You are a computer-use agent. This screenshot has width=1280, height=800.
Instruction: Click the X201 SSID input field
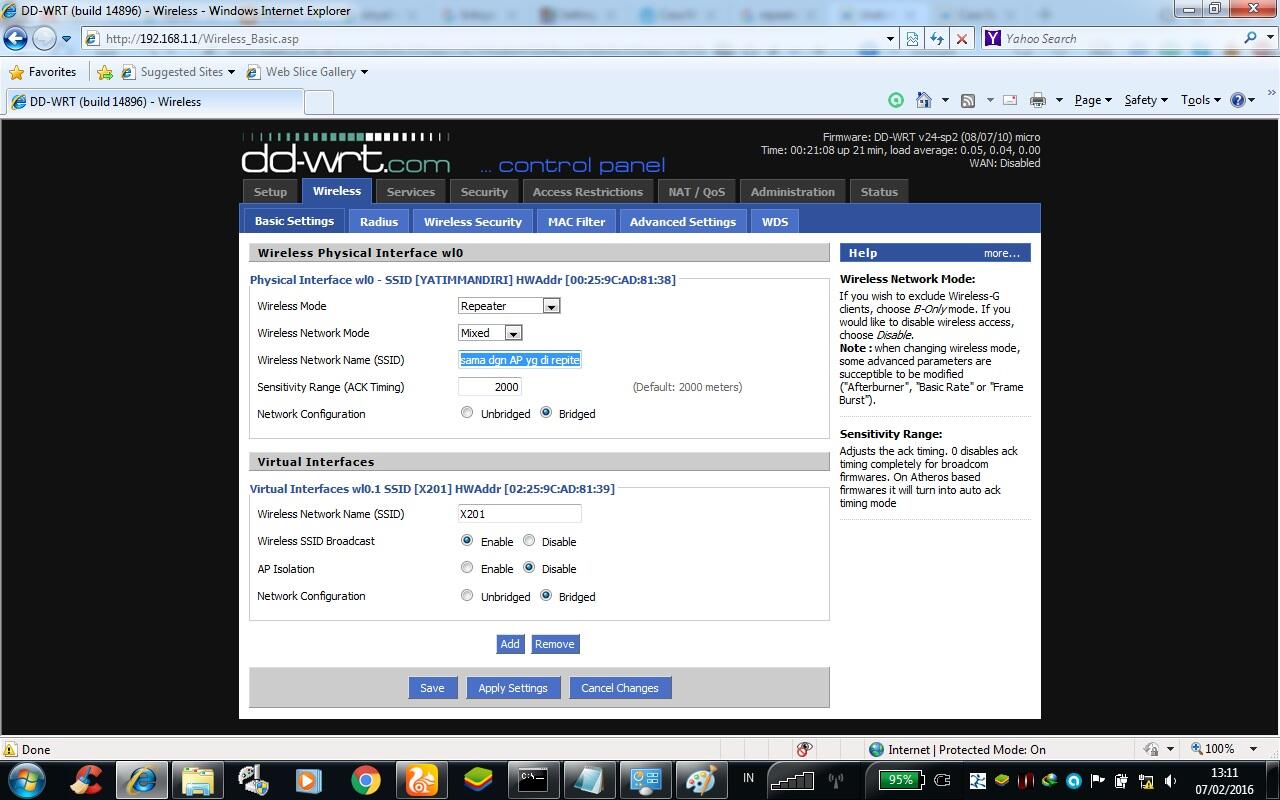519,514
